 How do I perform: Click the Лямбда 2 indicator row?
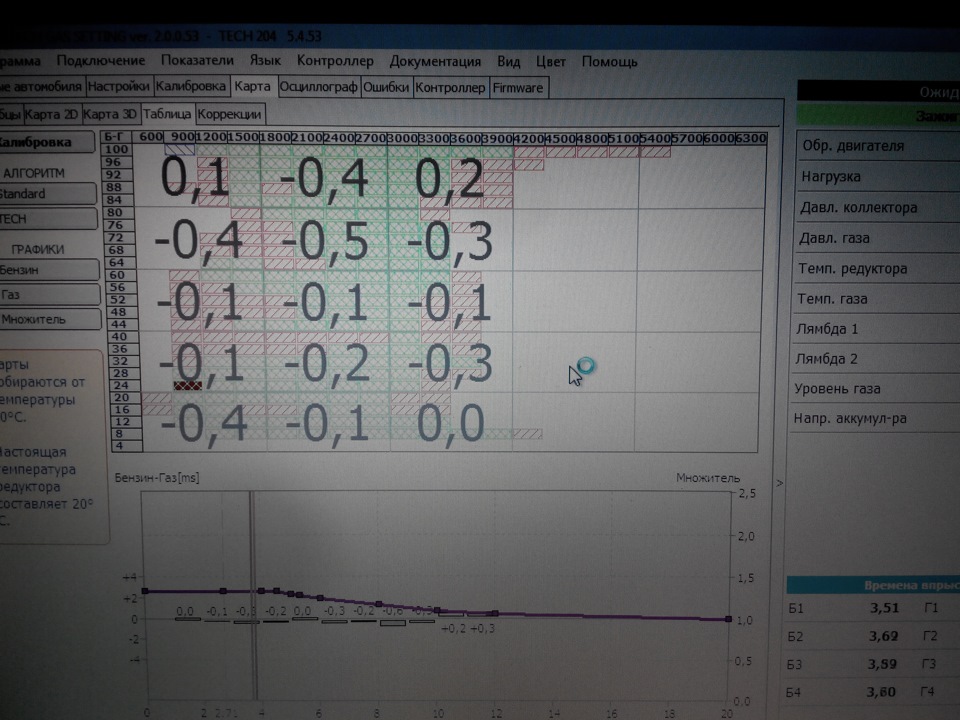pyautogui.click(x=875, y=359)
